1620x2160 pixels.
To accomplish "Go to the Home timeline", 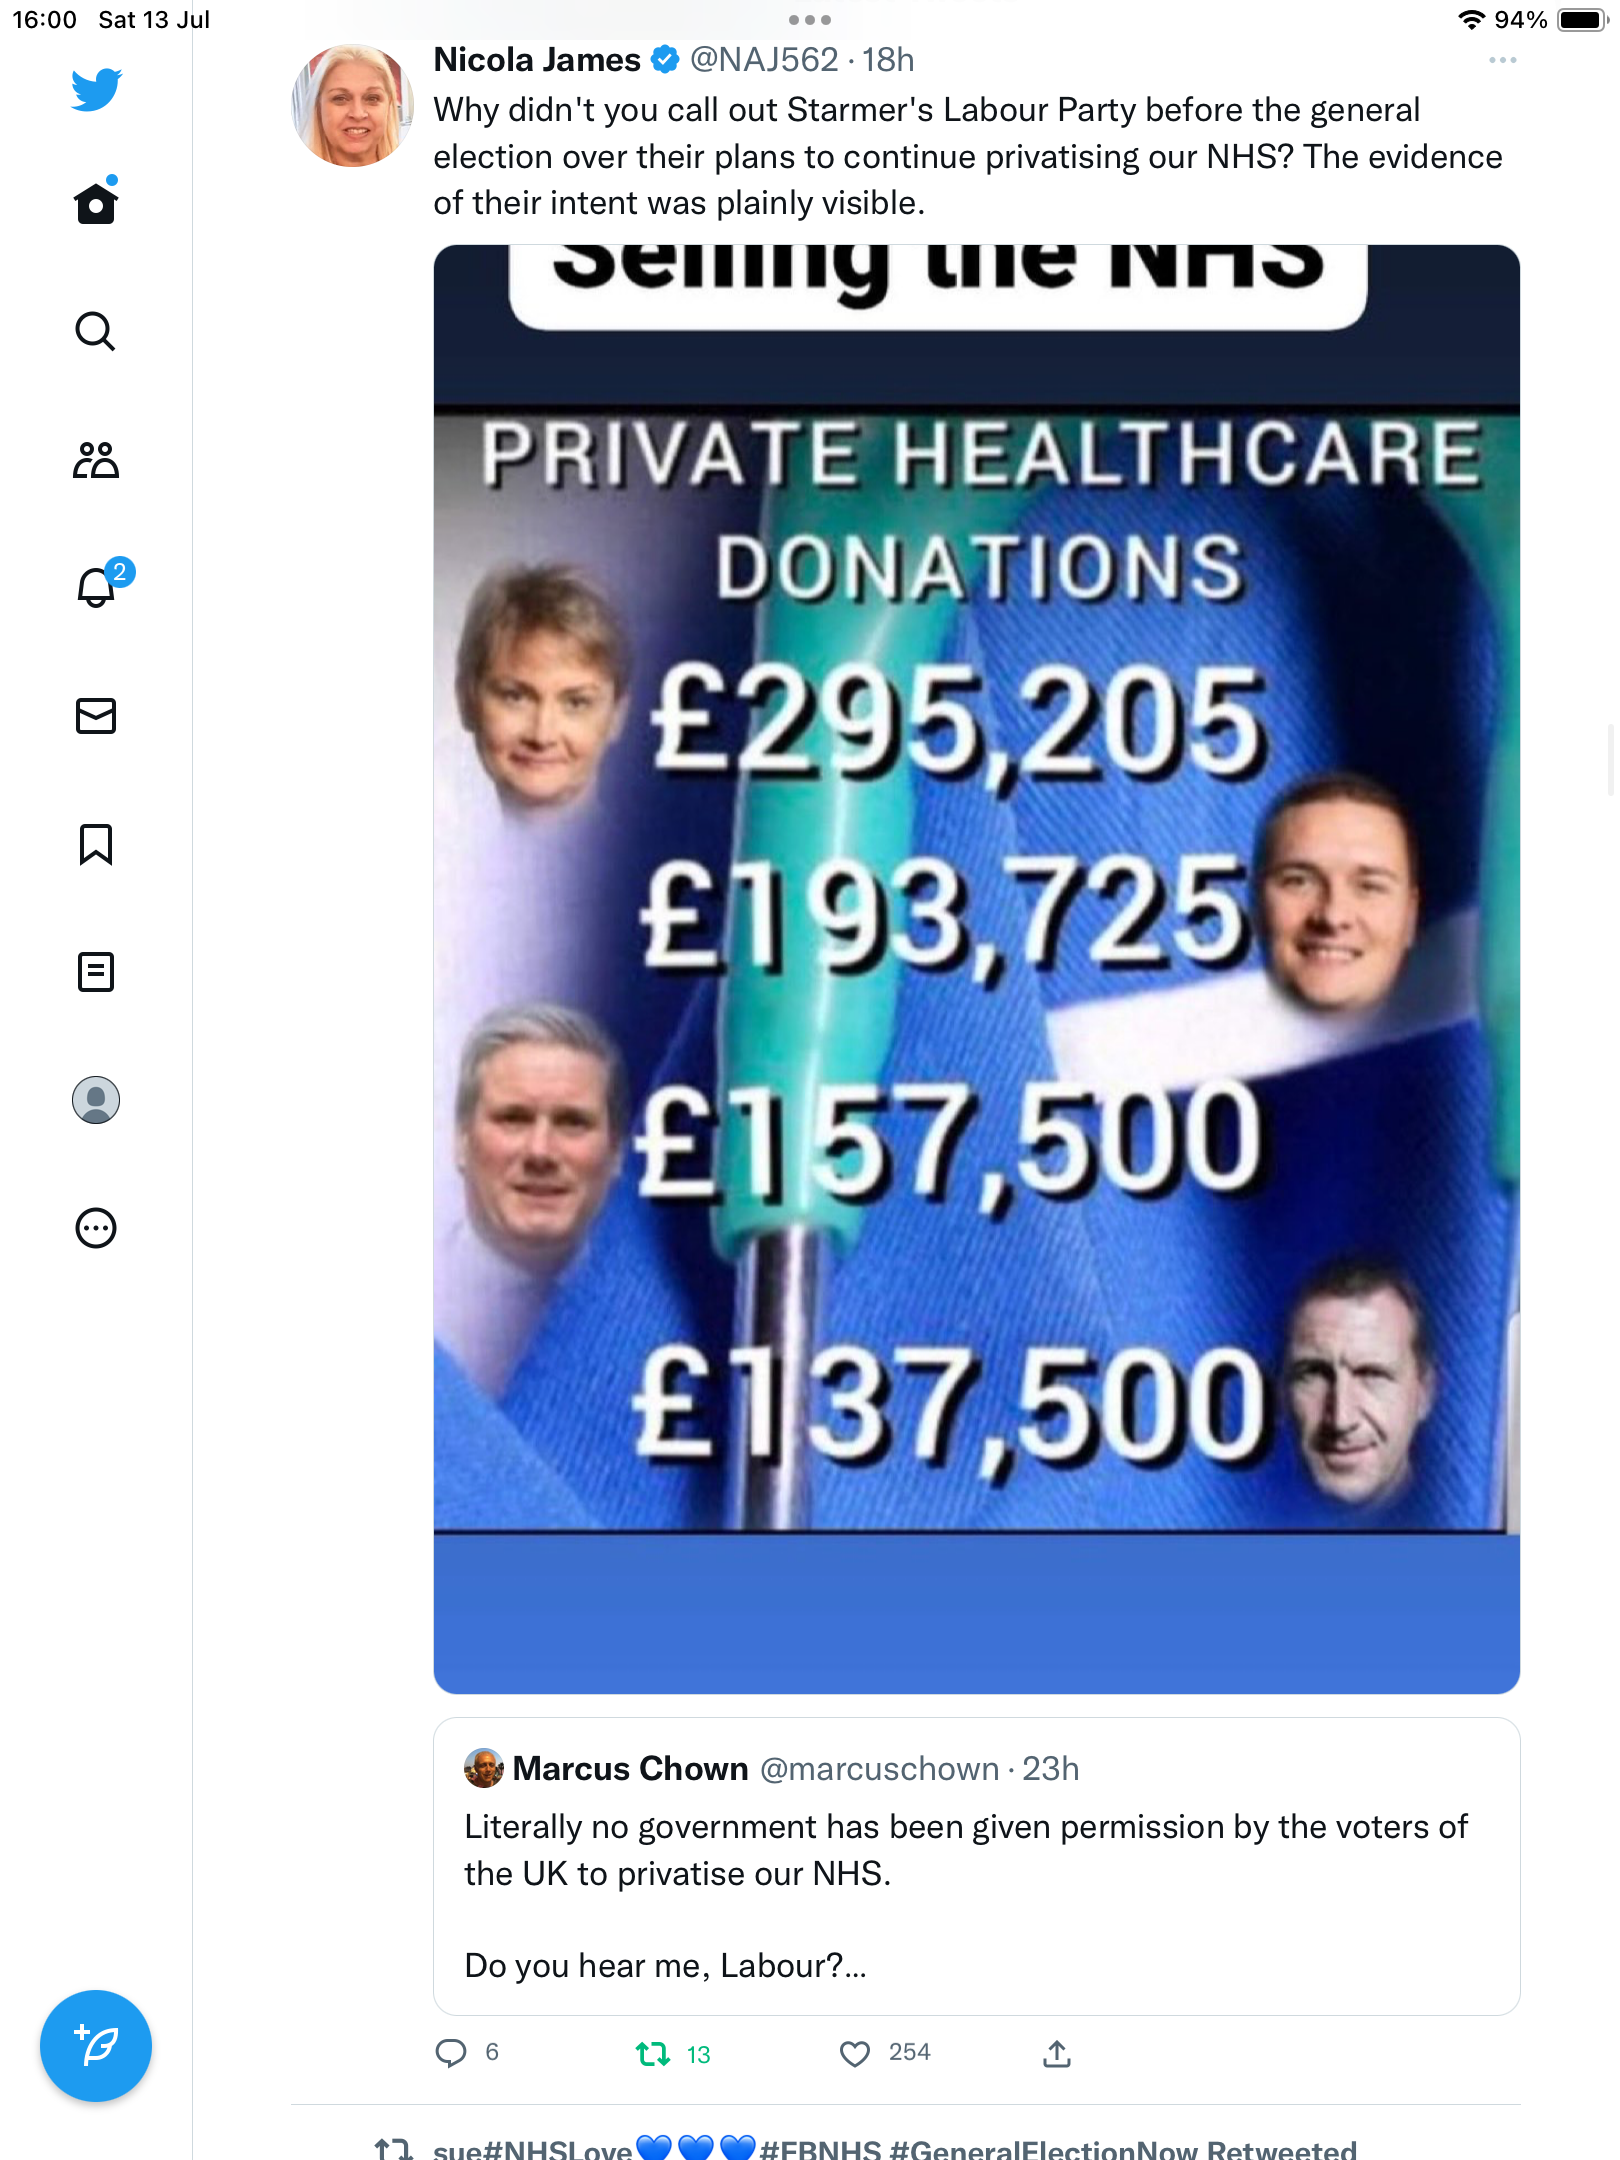I will (96, 203).
